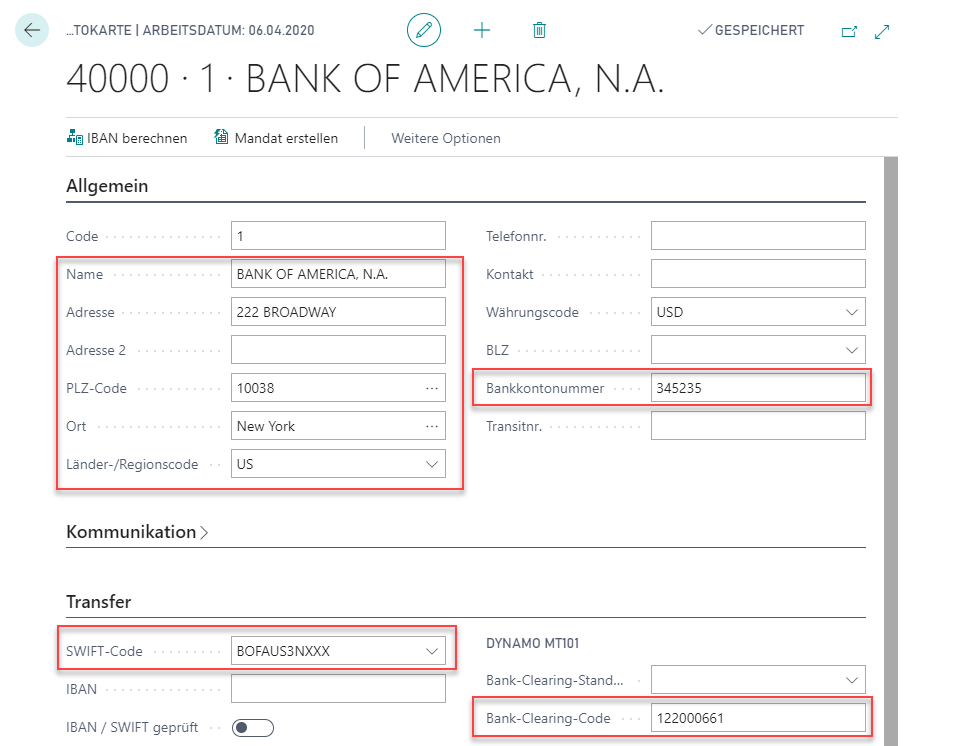Open the Länder-/Regionscode dropdown

[432, 464]
